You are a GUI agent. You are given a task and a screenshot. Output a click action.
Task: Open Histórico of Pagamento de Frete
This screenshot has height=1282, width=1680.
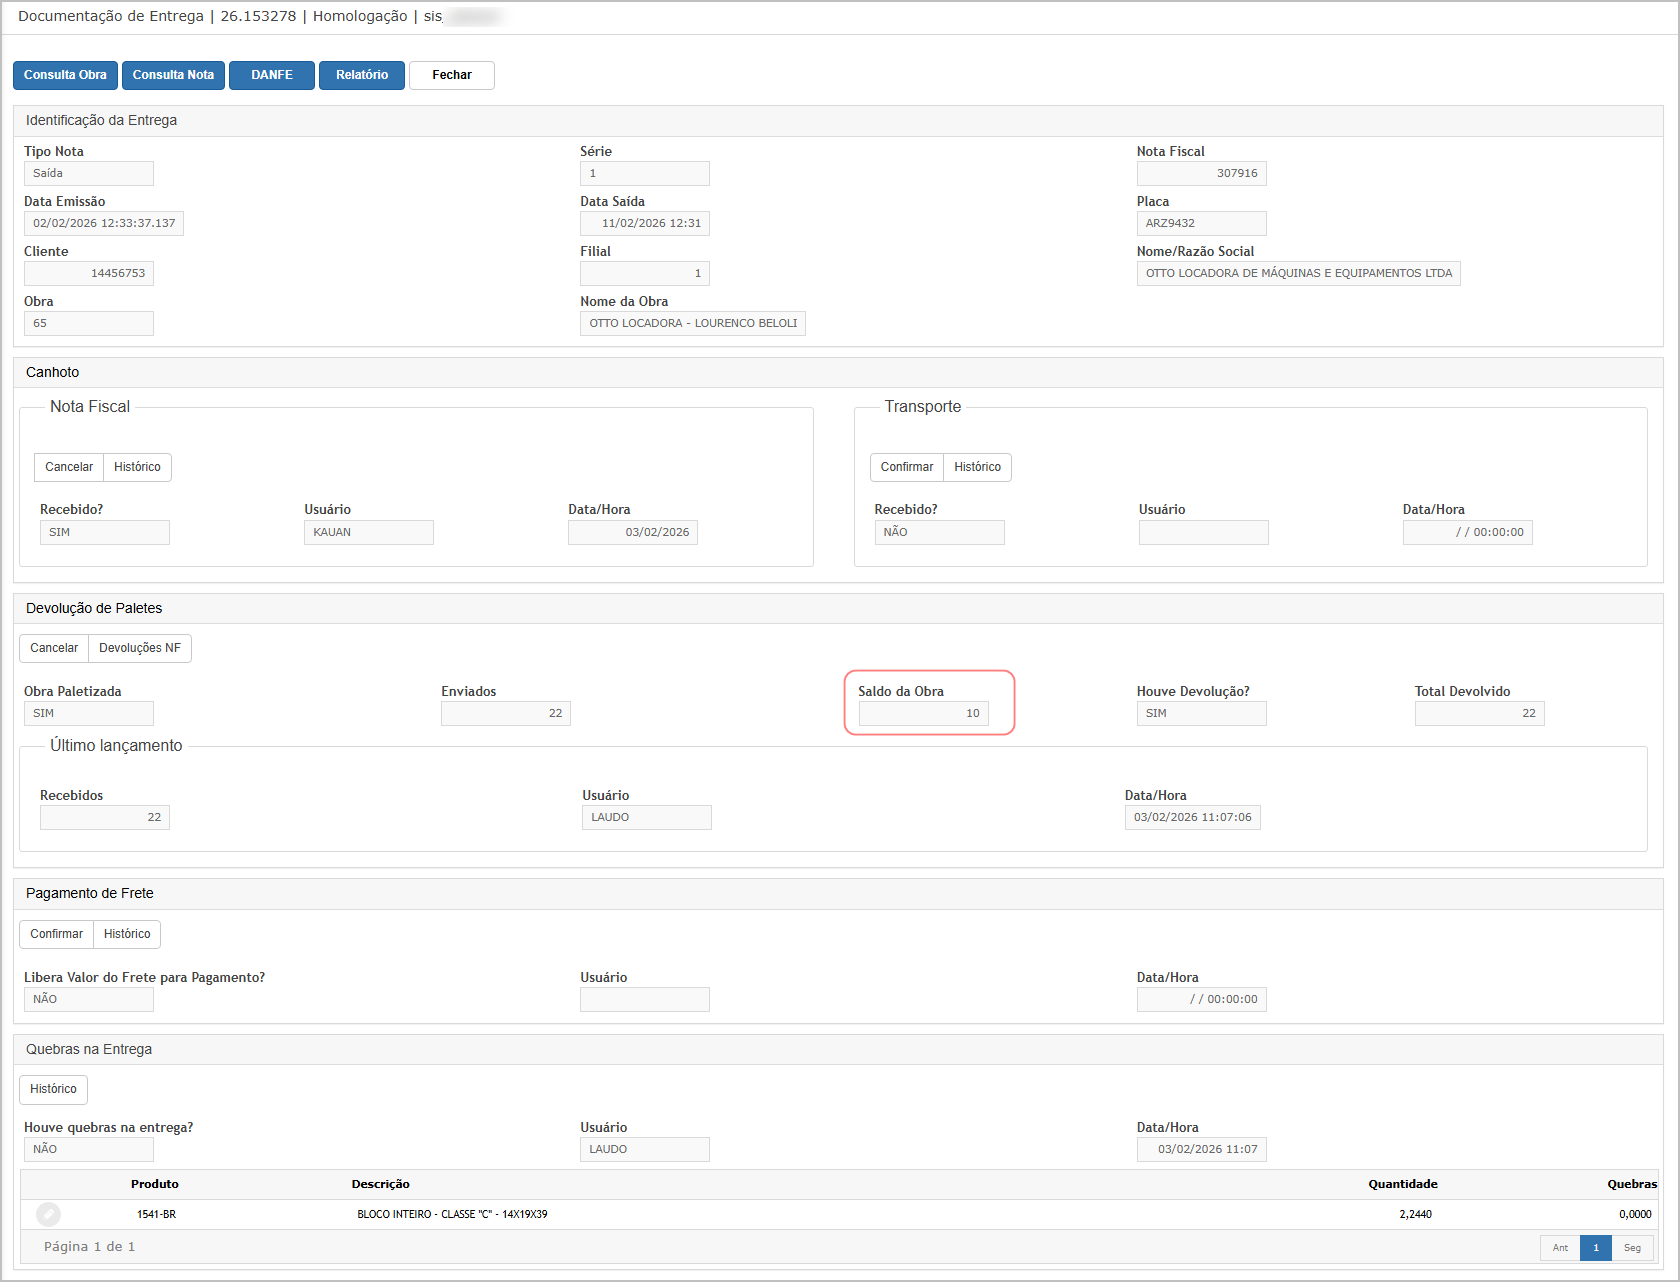coord(127,934)
